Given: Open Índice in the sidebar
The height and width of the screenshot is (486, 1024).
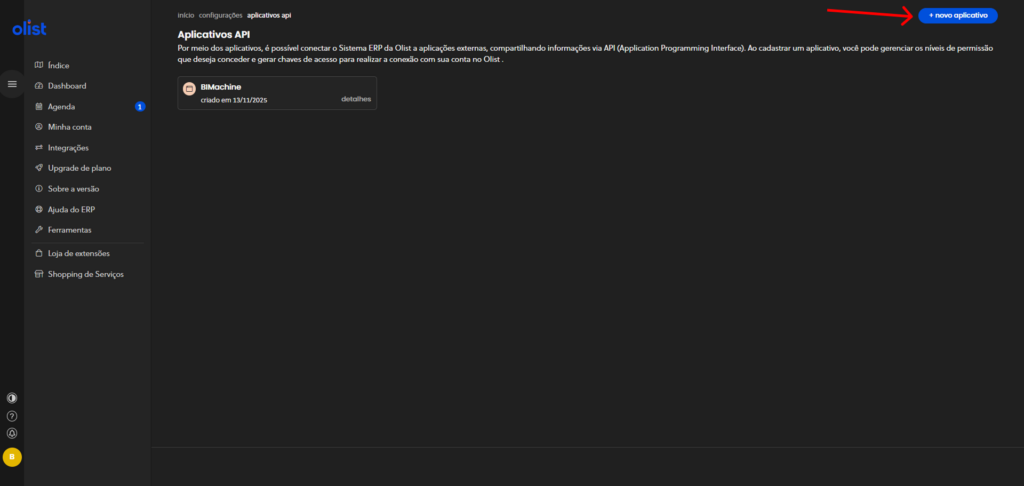Looking at the screenshot, I should coord(58,66).
